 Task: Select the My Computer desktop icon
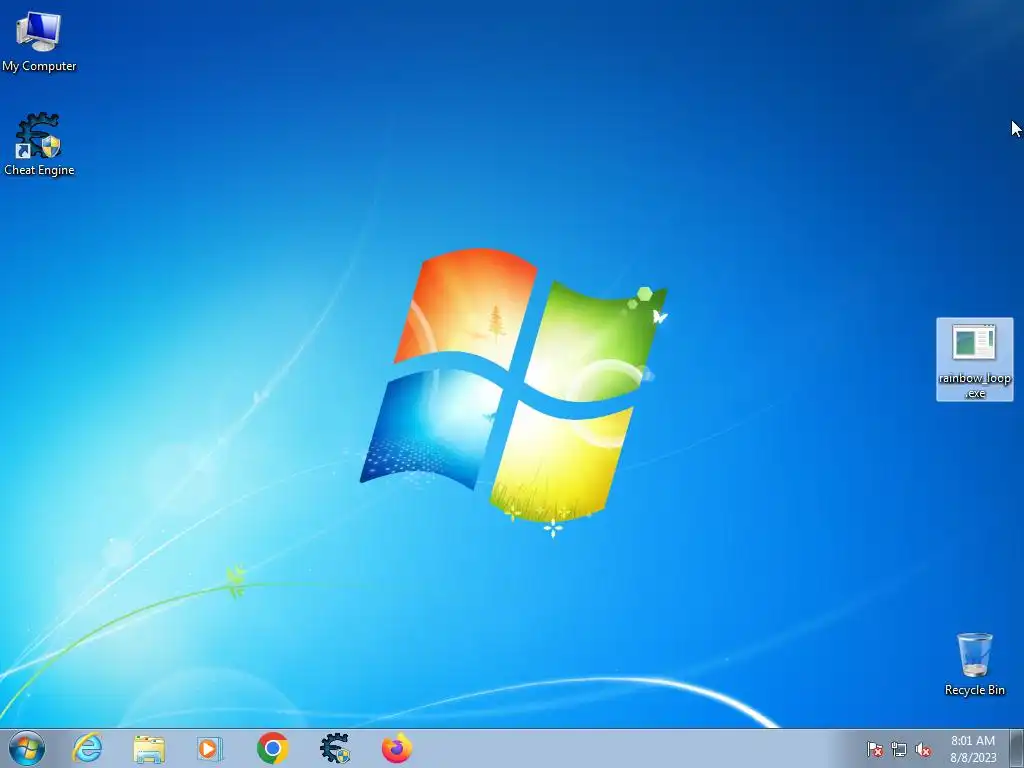[x=39, y=40]
